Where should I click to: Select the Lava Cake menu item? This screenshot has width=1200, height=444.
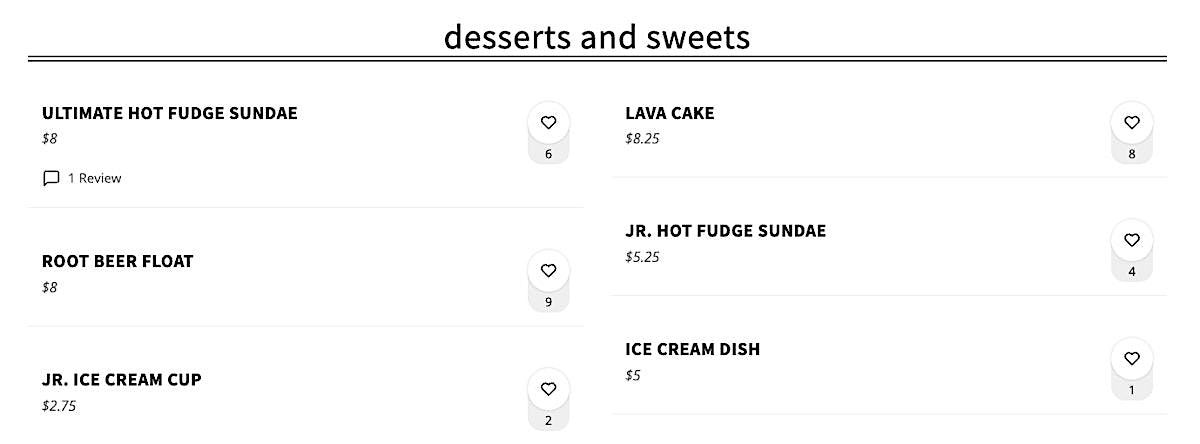670,113
